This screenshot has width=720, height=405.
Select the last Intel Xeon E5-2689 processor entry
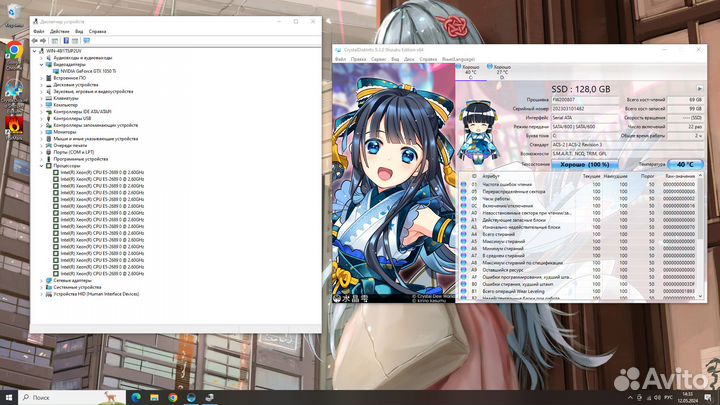point(102,273)
